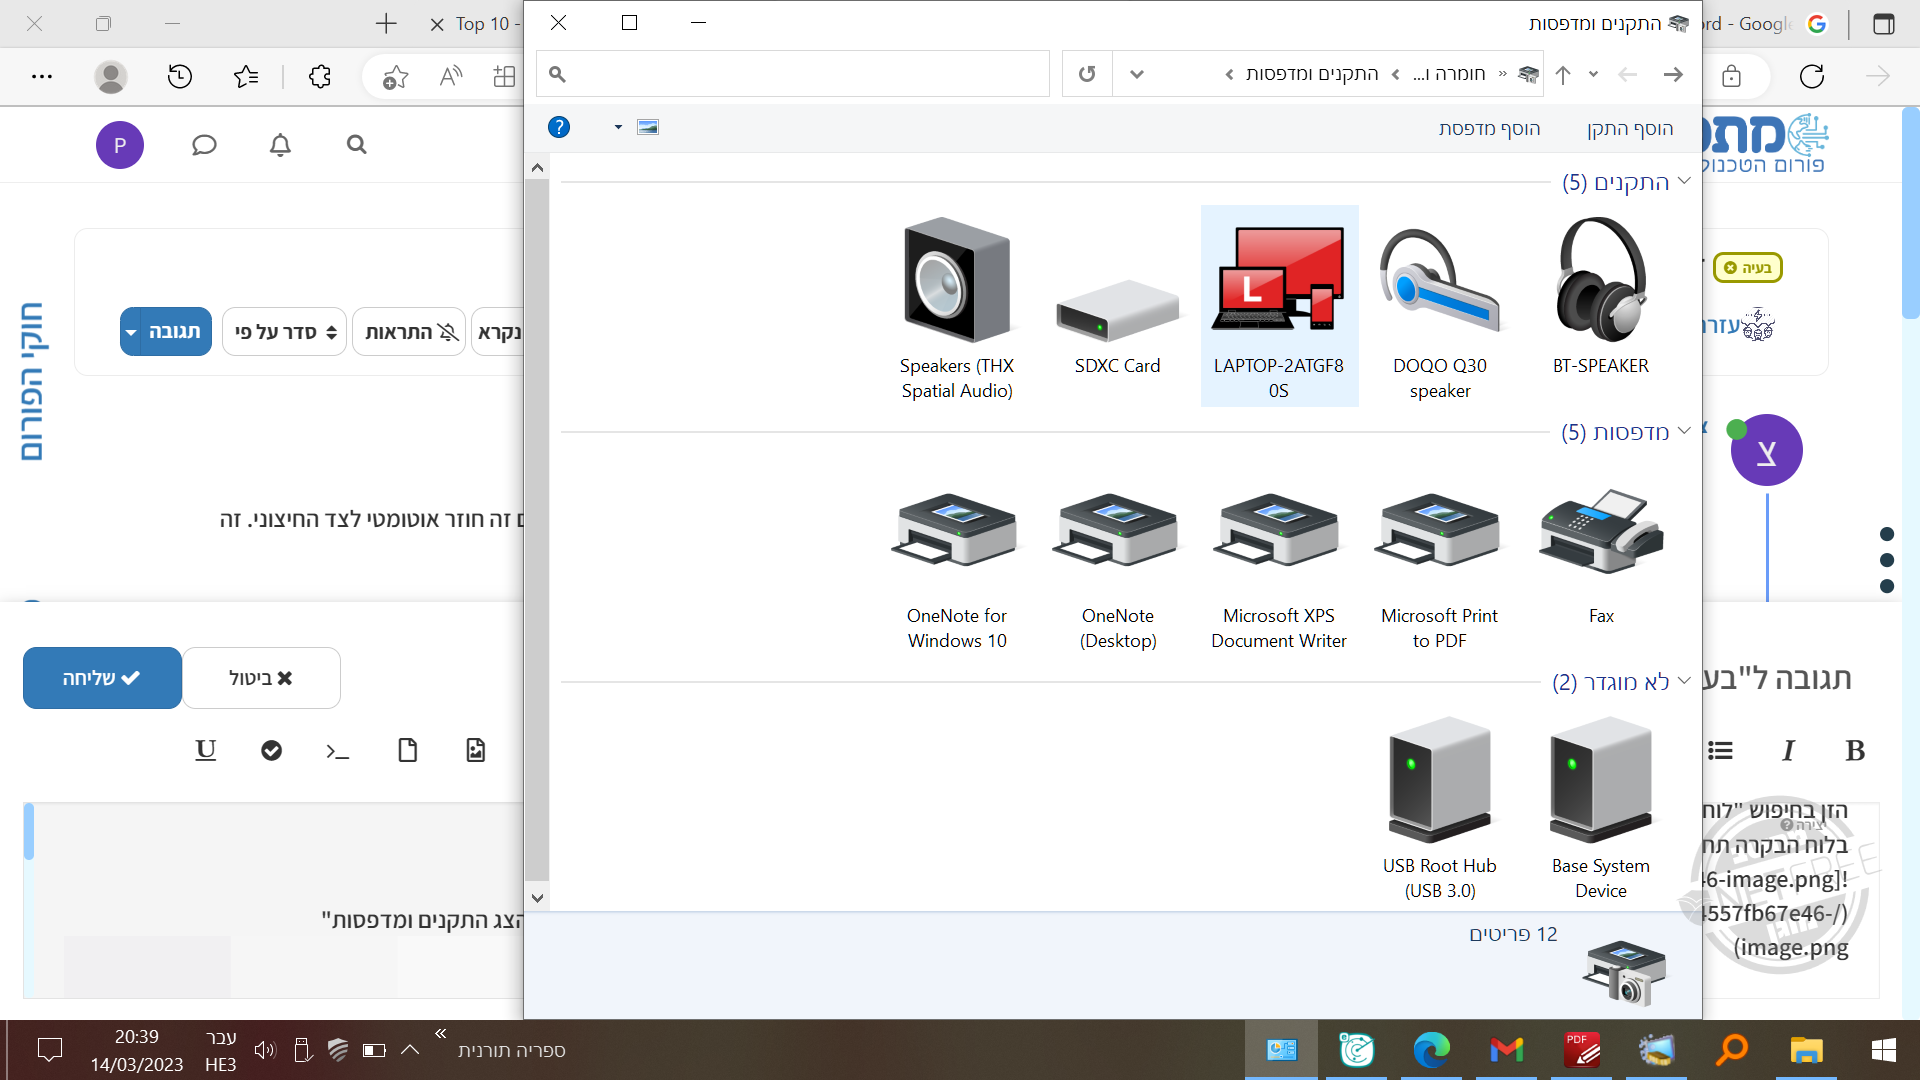Click the file upload icon in editor
1920x1080 pixels.
tap(407, 750)
